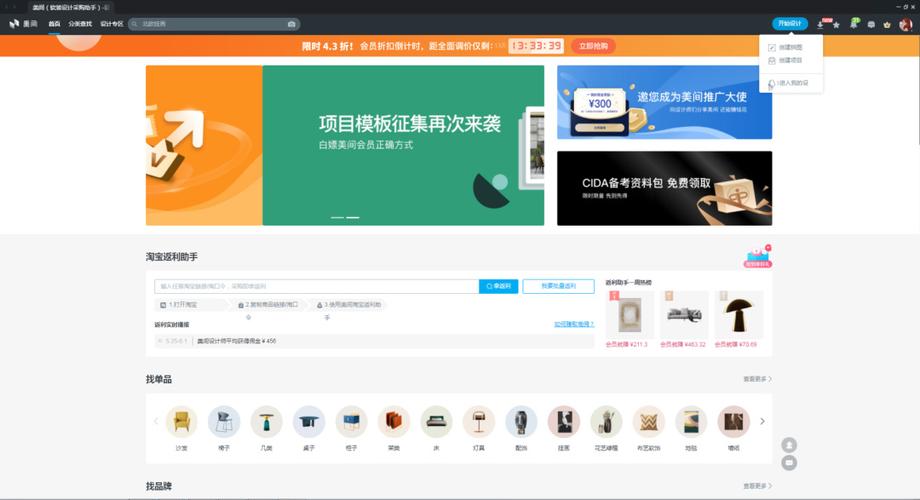This screenshot has height=500, width=920.
Task: Click the crown membership icon
Action: 887,25
